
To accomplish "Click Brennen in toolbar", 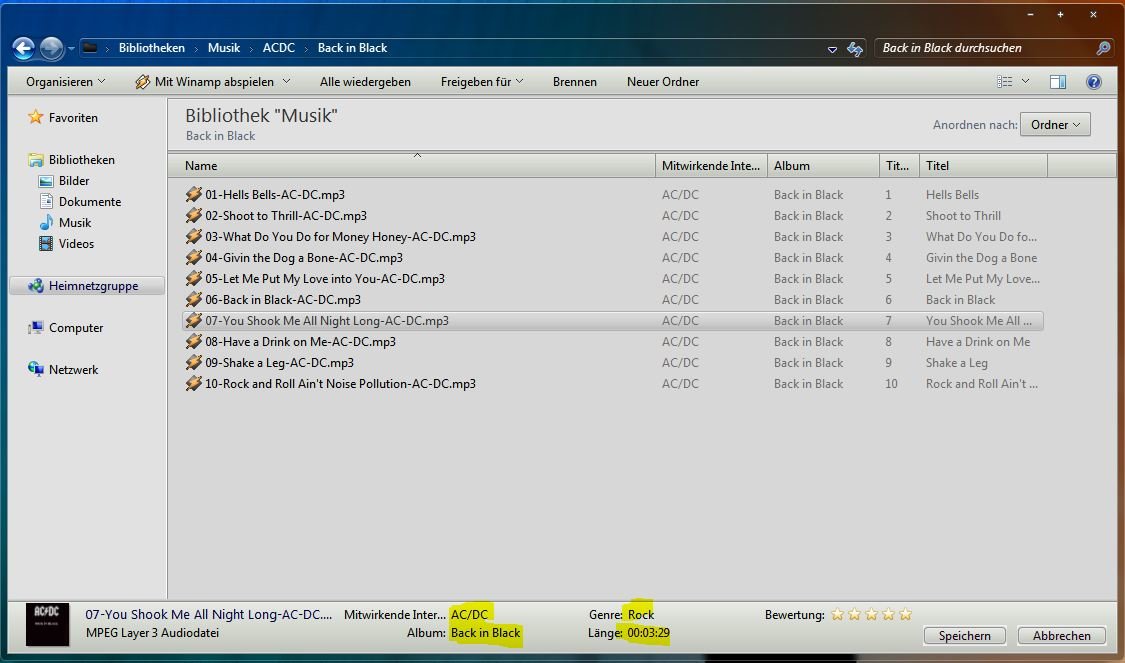I will (x=575, y=82).
